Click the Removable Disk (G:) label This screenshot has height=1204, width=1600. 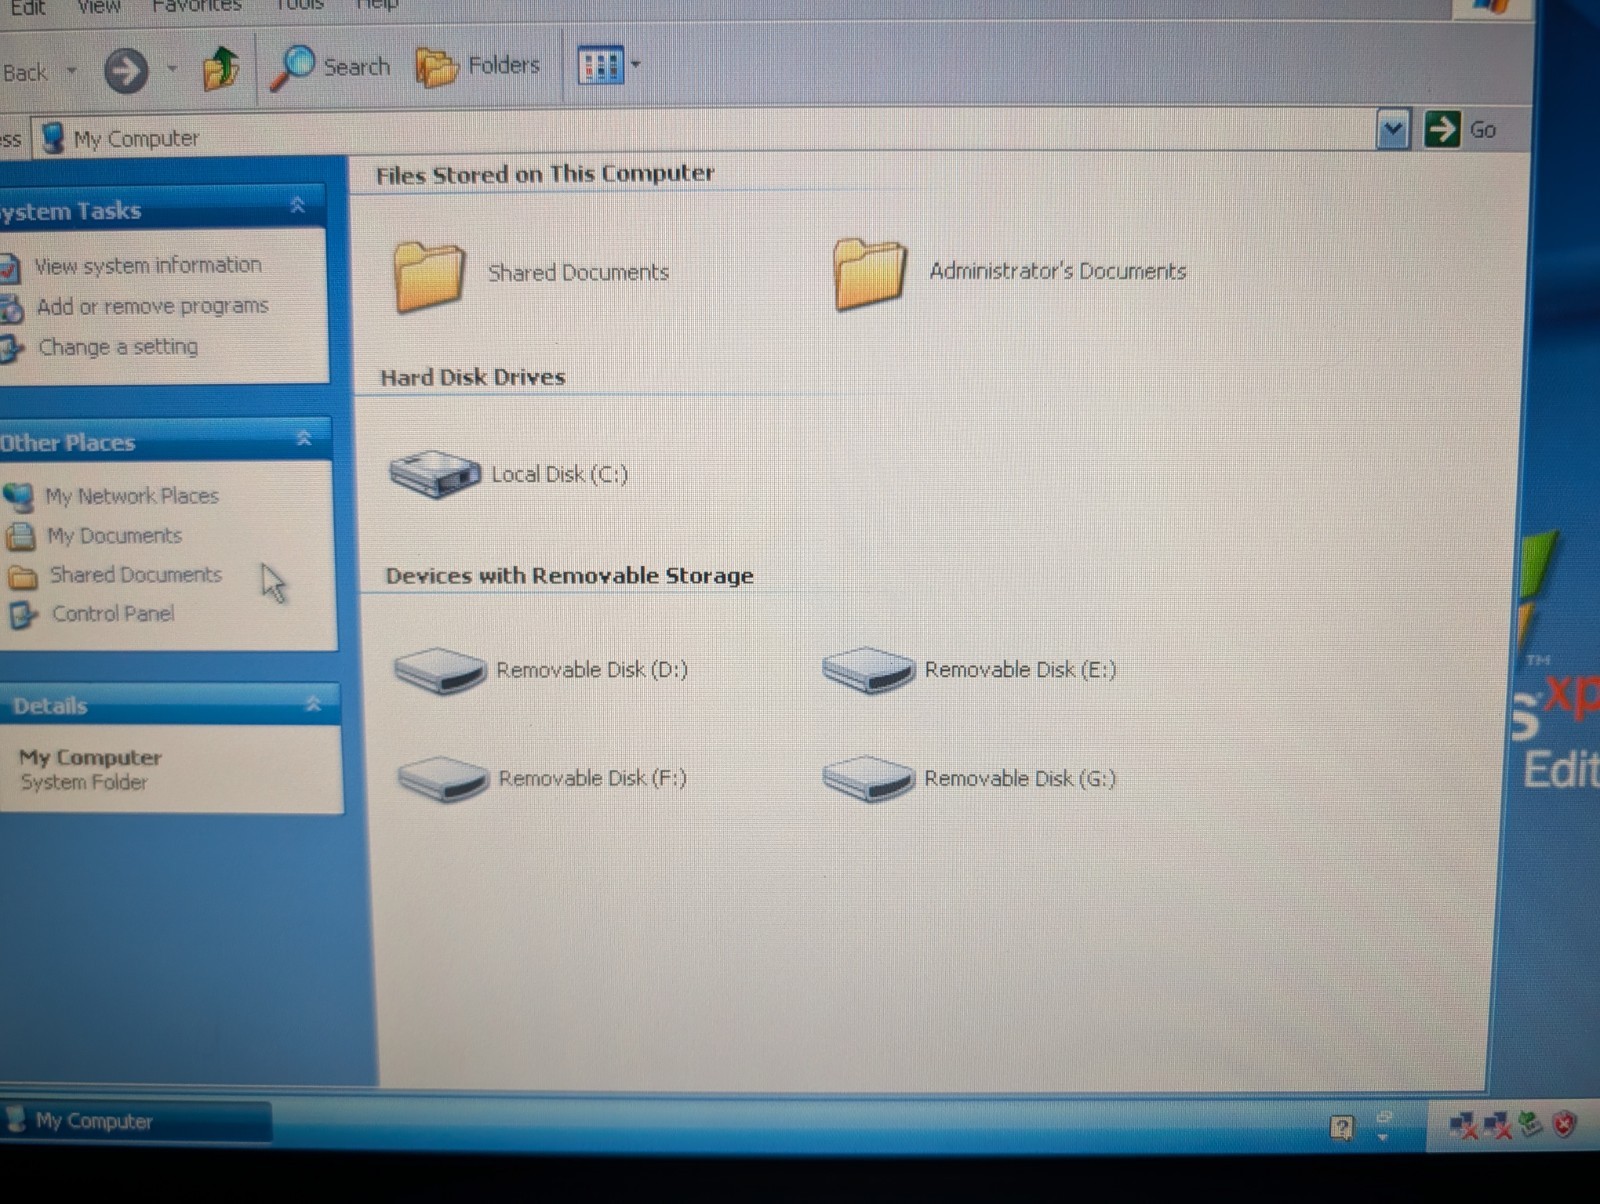click(1020, 778)
